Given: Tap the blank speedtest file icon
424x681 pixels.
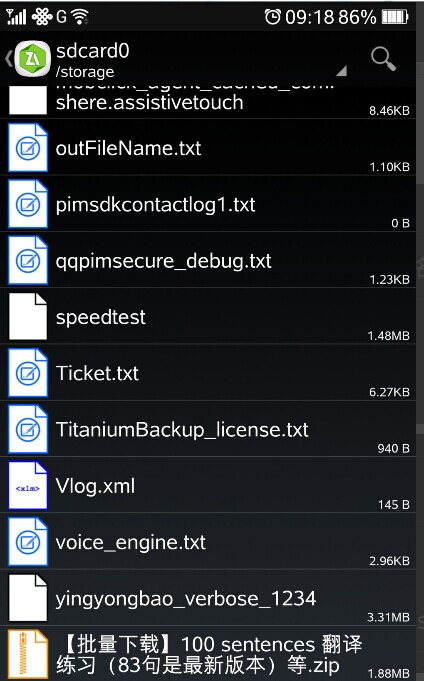Looking at the screenshot, I should [x=28, y=316].
